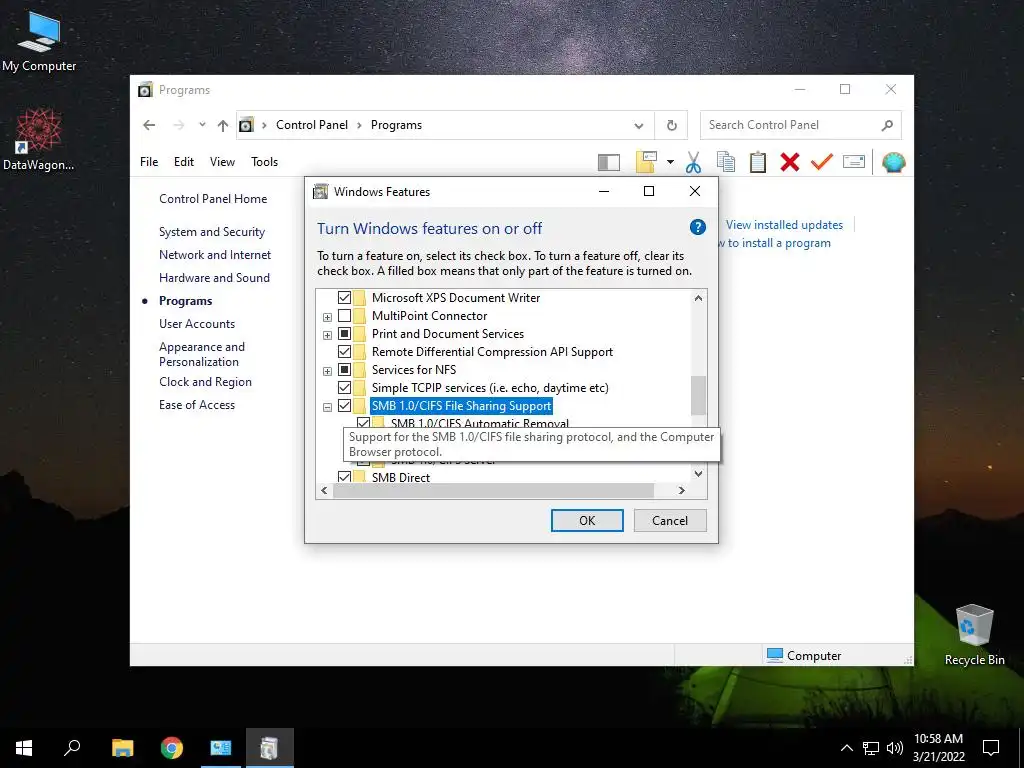1024x768 pixels.
Task: Click the Cut scissors icon
Action: pos(693,162)
